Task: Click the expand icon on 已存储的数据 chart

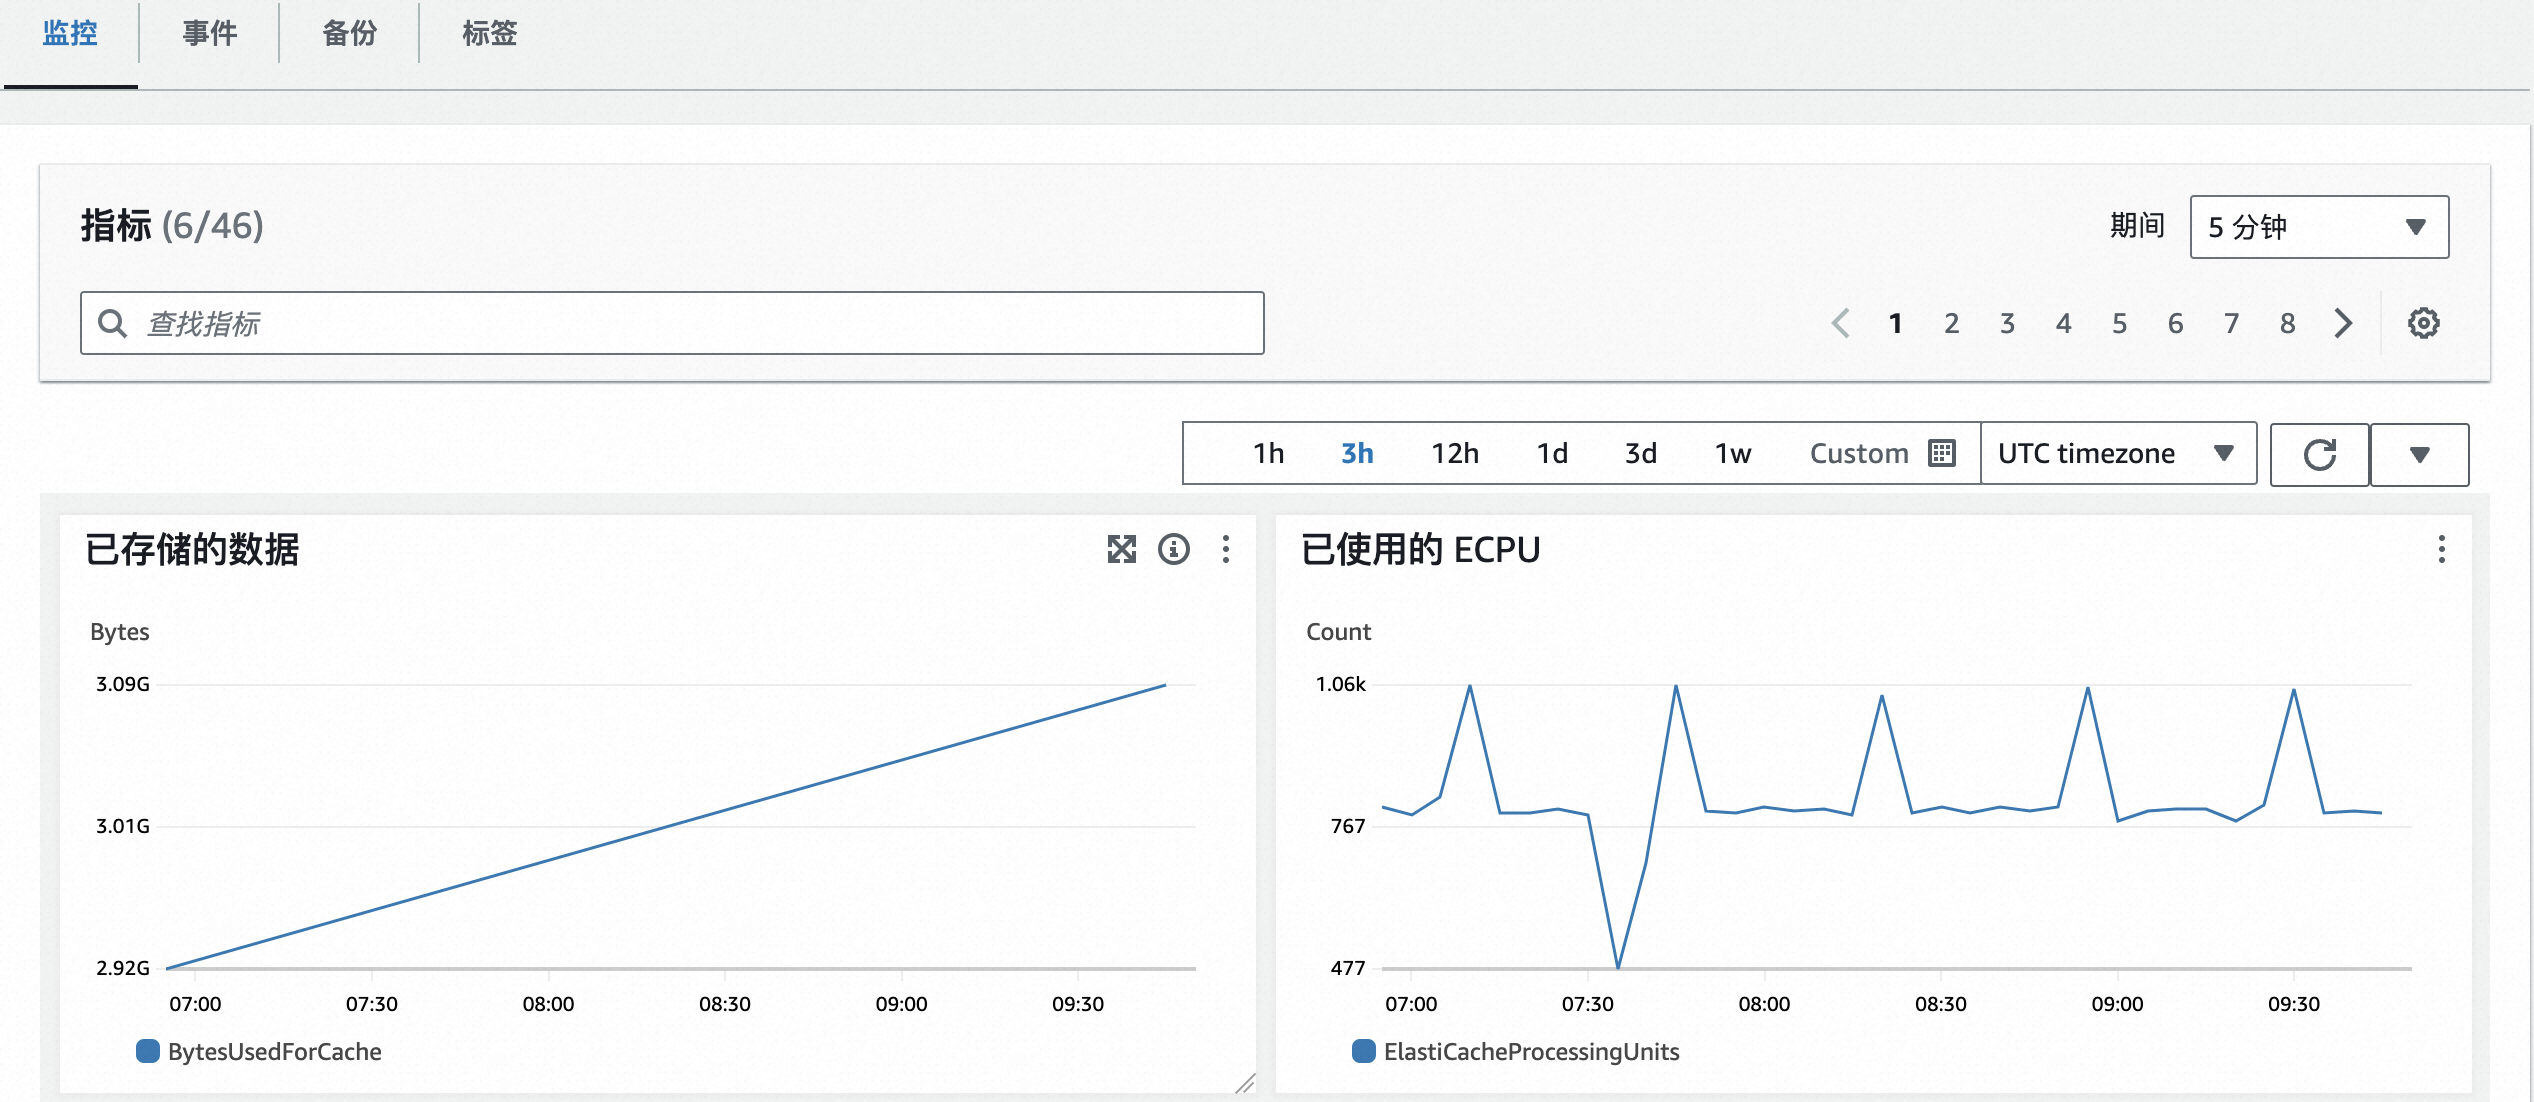Action: pyautogui.click(x=1120, y=548)
